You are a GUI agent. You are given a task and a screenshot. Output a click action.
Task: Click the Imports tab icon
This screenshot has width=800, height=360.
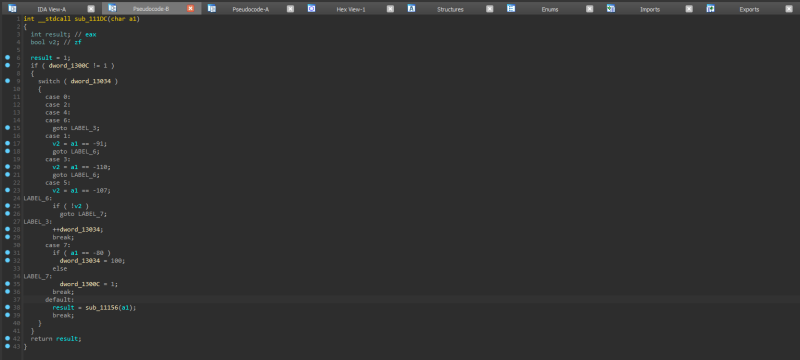610,8
